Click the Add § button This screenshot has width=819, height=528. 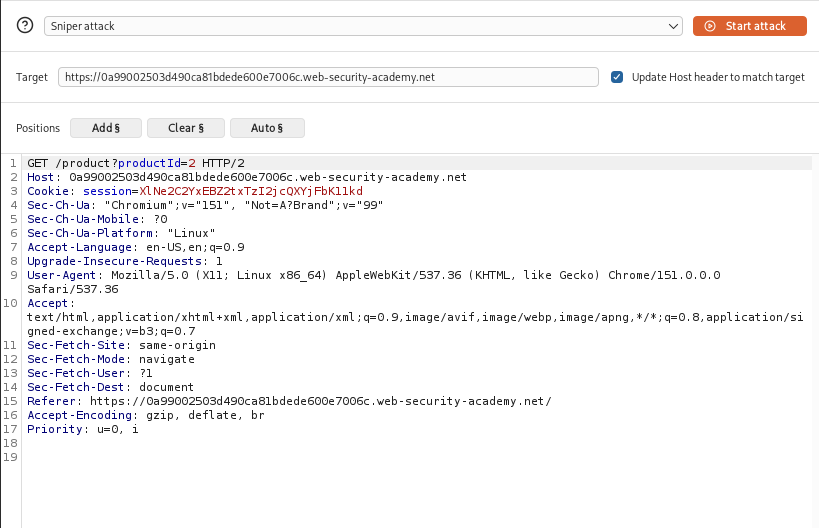click(x=106, y=128)
